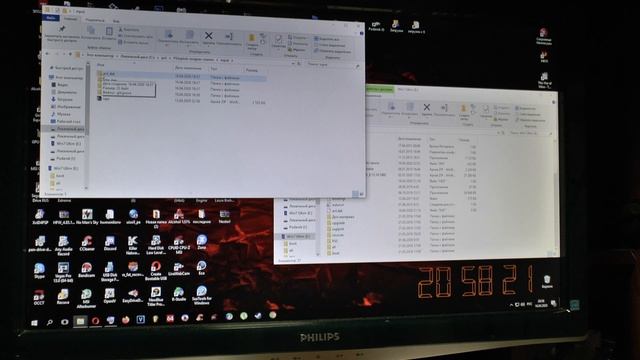Switch to the Поделиться ribbon tab
The width and height of the screenshot is (640, 360).
(x=95, y=20)
